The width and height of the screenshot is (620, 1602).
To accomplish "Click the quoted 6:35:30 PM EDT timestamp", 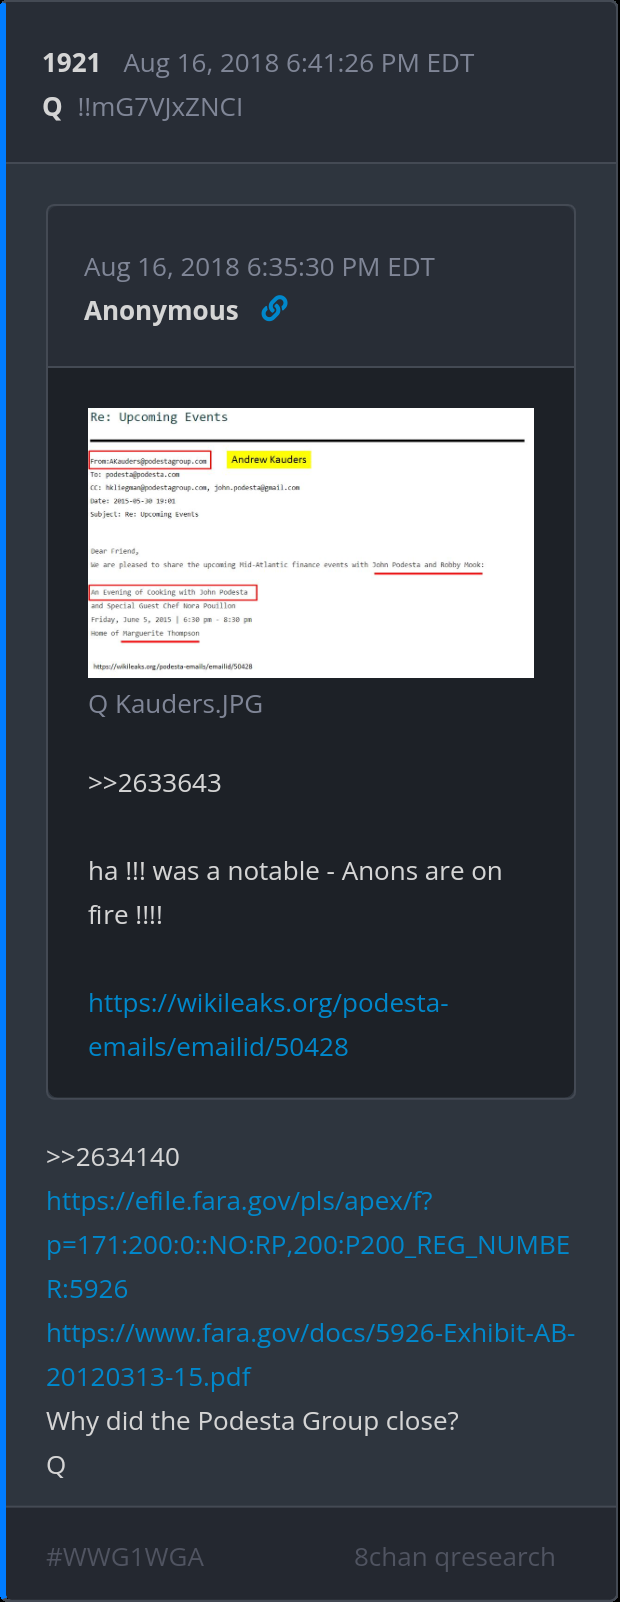I will [x=259, y=267].
